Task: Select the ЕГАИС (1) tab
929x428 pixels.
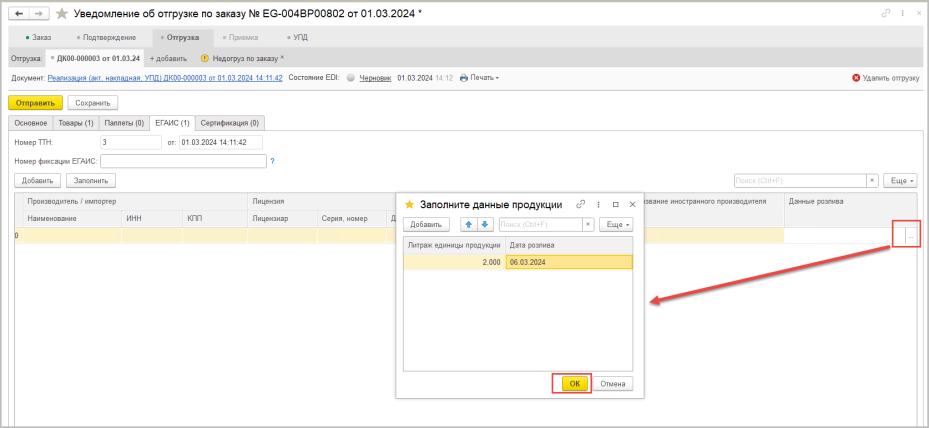Action: (172, 123)
